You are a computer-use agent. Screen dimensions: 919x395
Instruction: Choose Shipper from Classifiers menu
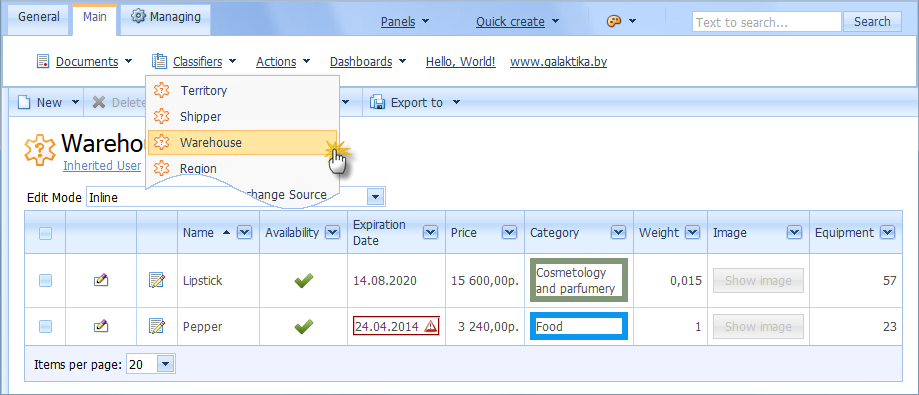pyautogui.click(x=242, y=117)
